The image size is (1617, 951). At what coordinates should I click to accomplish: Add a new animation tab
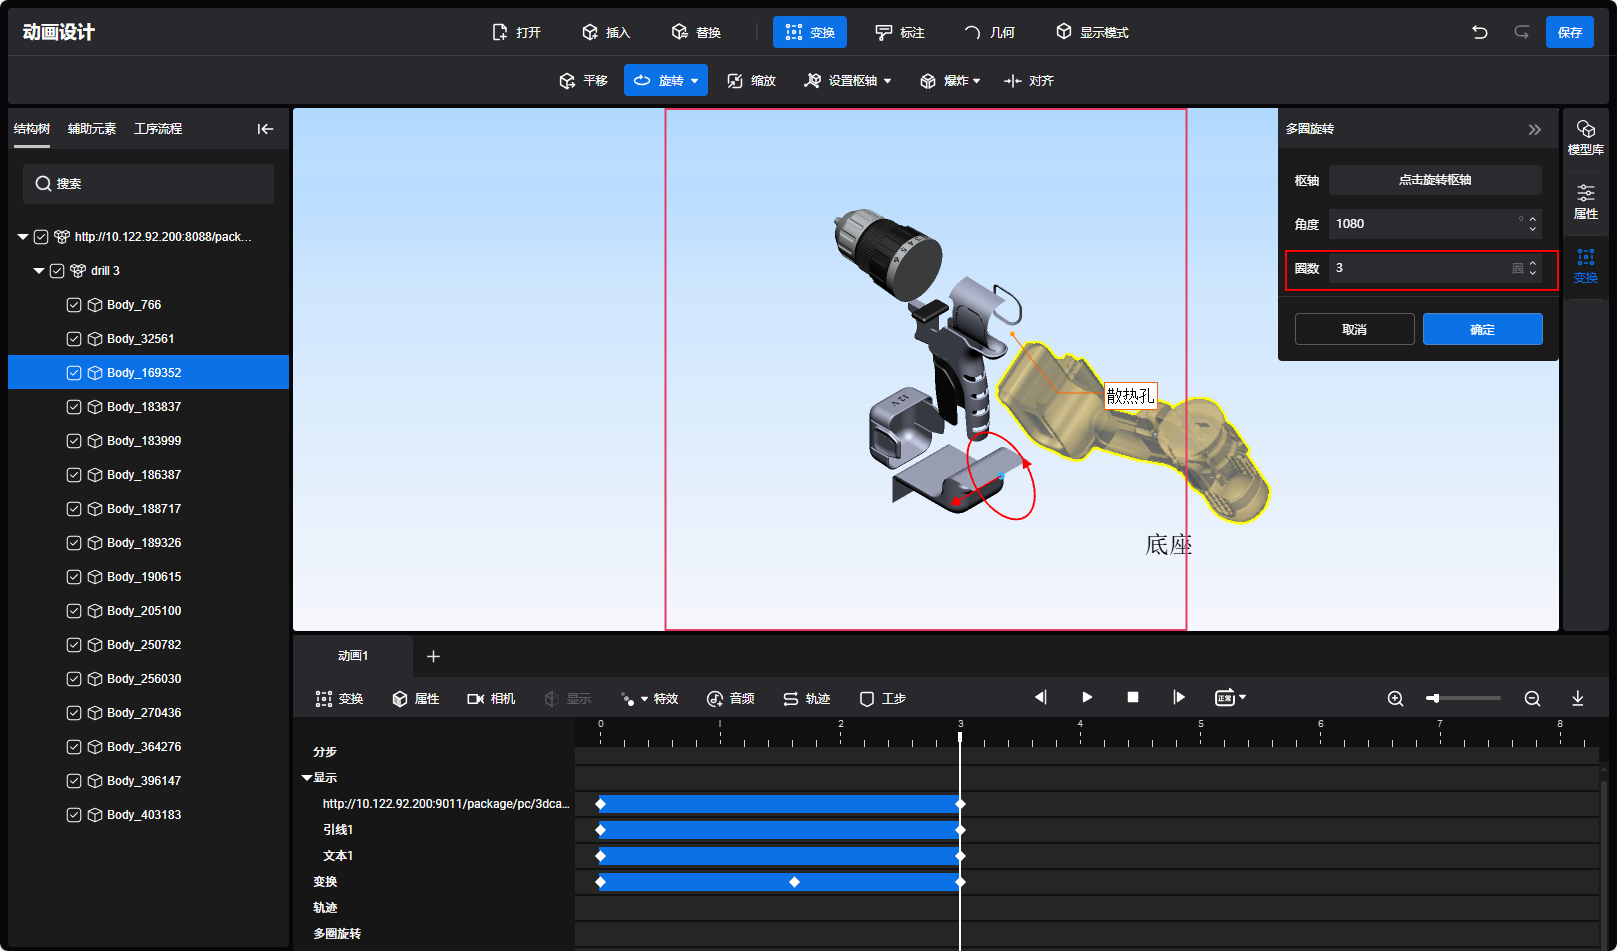pos(433,656)
